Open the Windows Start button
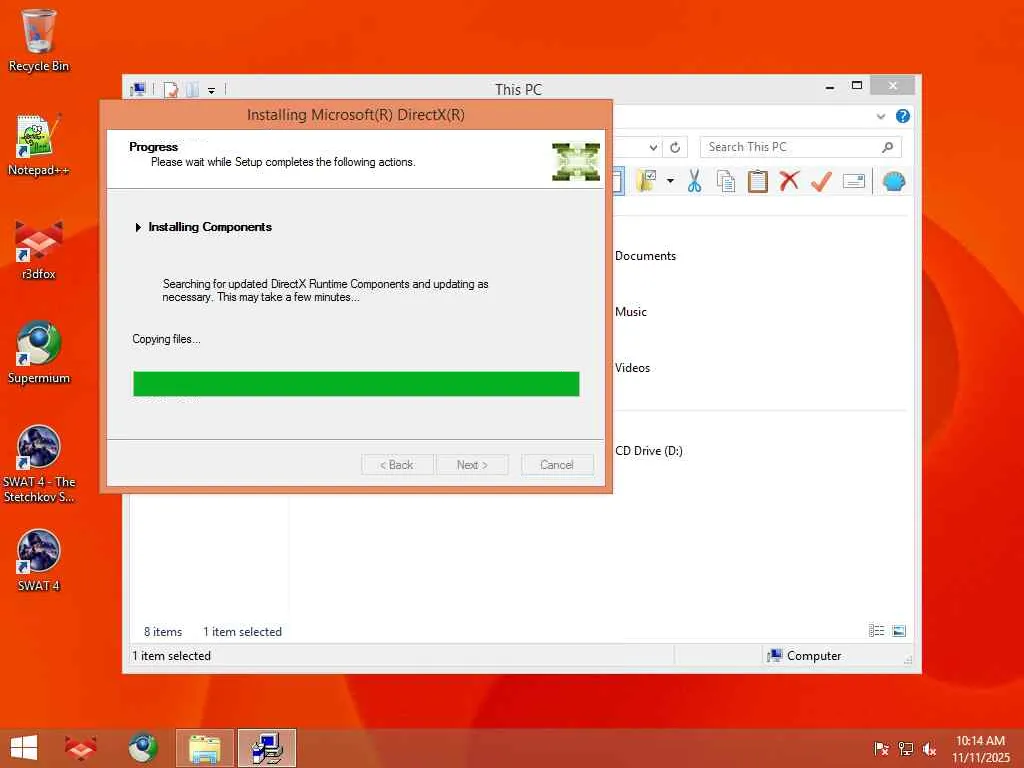Viewport: 1024px width, 768px height. click(24, 748)
